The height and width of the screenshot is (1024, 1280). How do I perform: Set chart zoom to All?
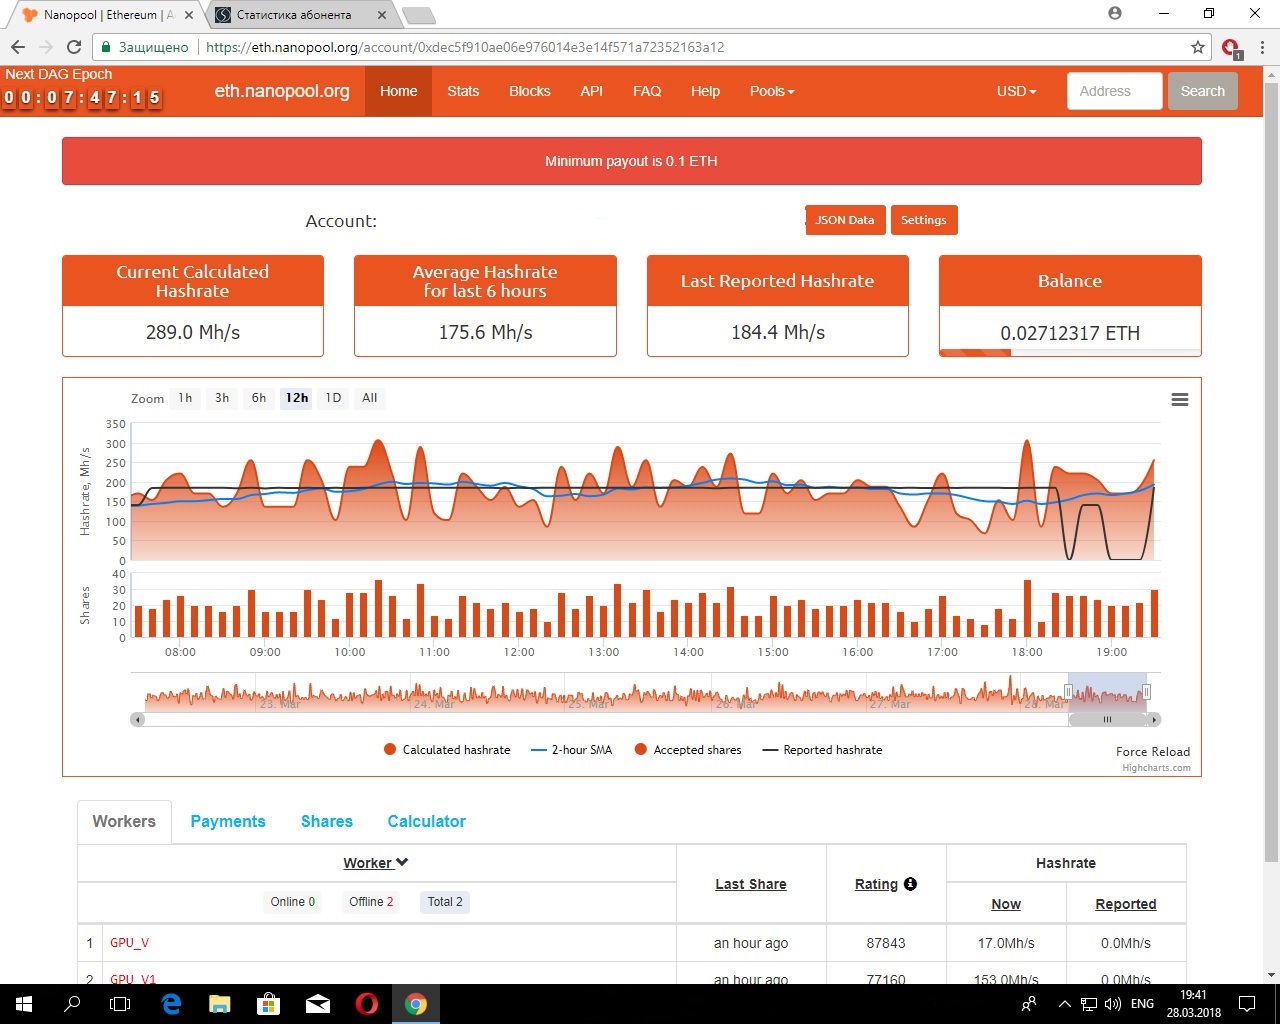tap(370, 398)
